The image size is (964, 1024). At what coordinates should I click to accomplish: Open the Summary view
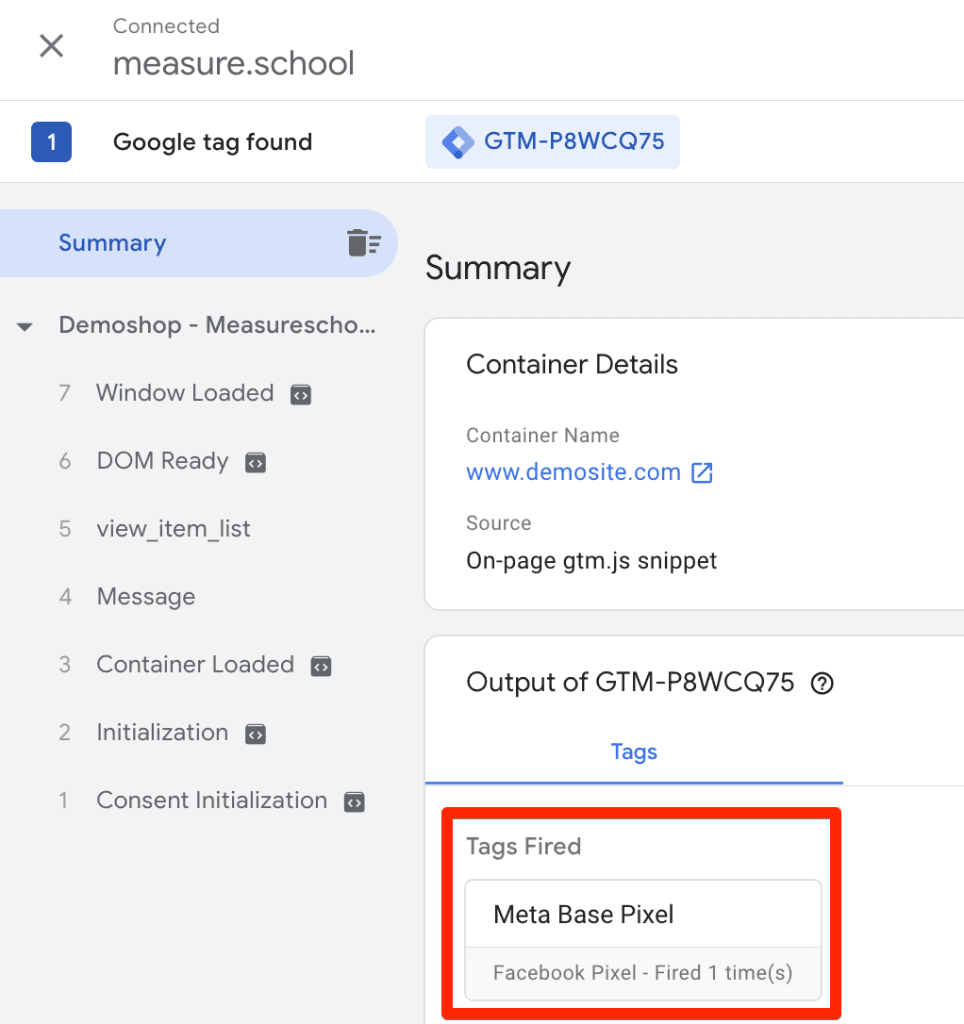(x=112, y=242)
